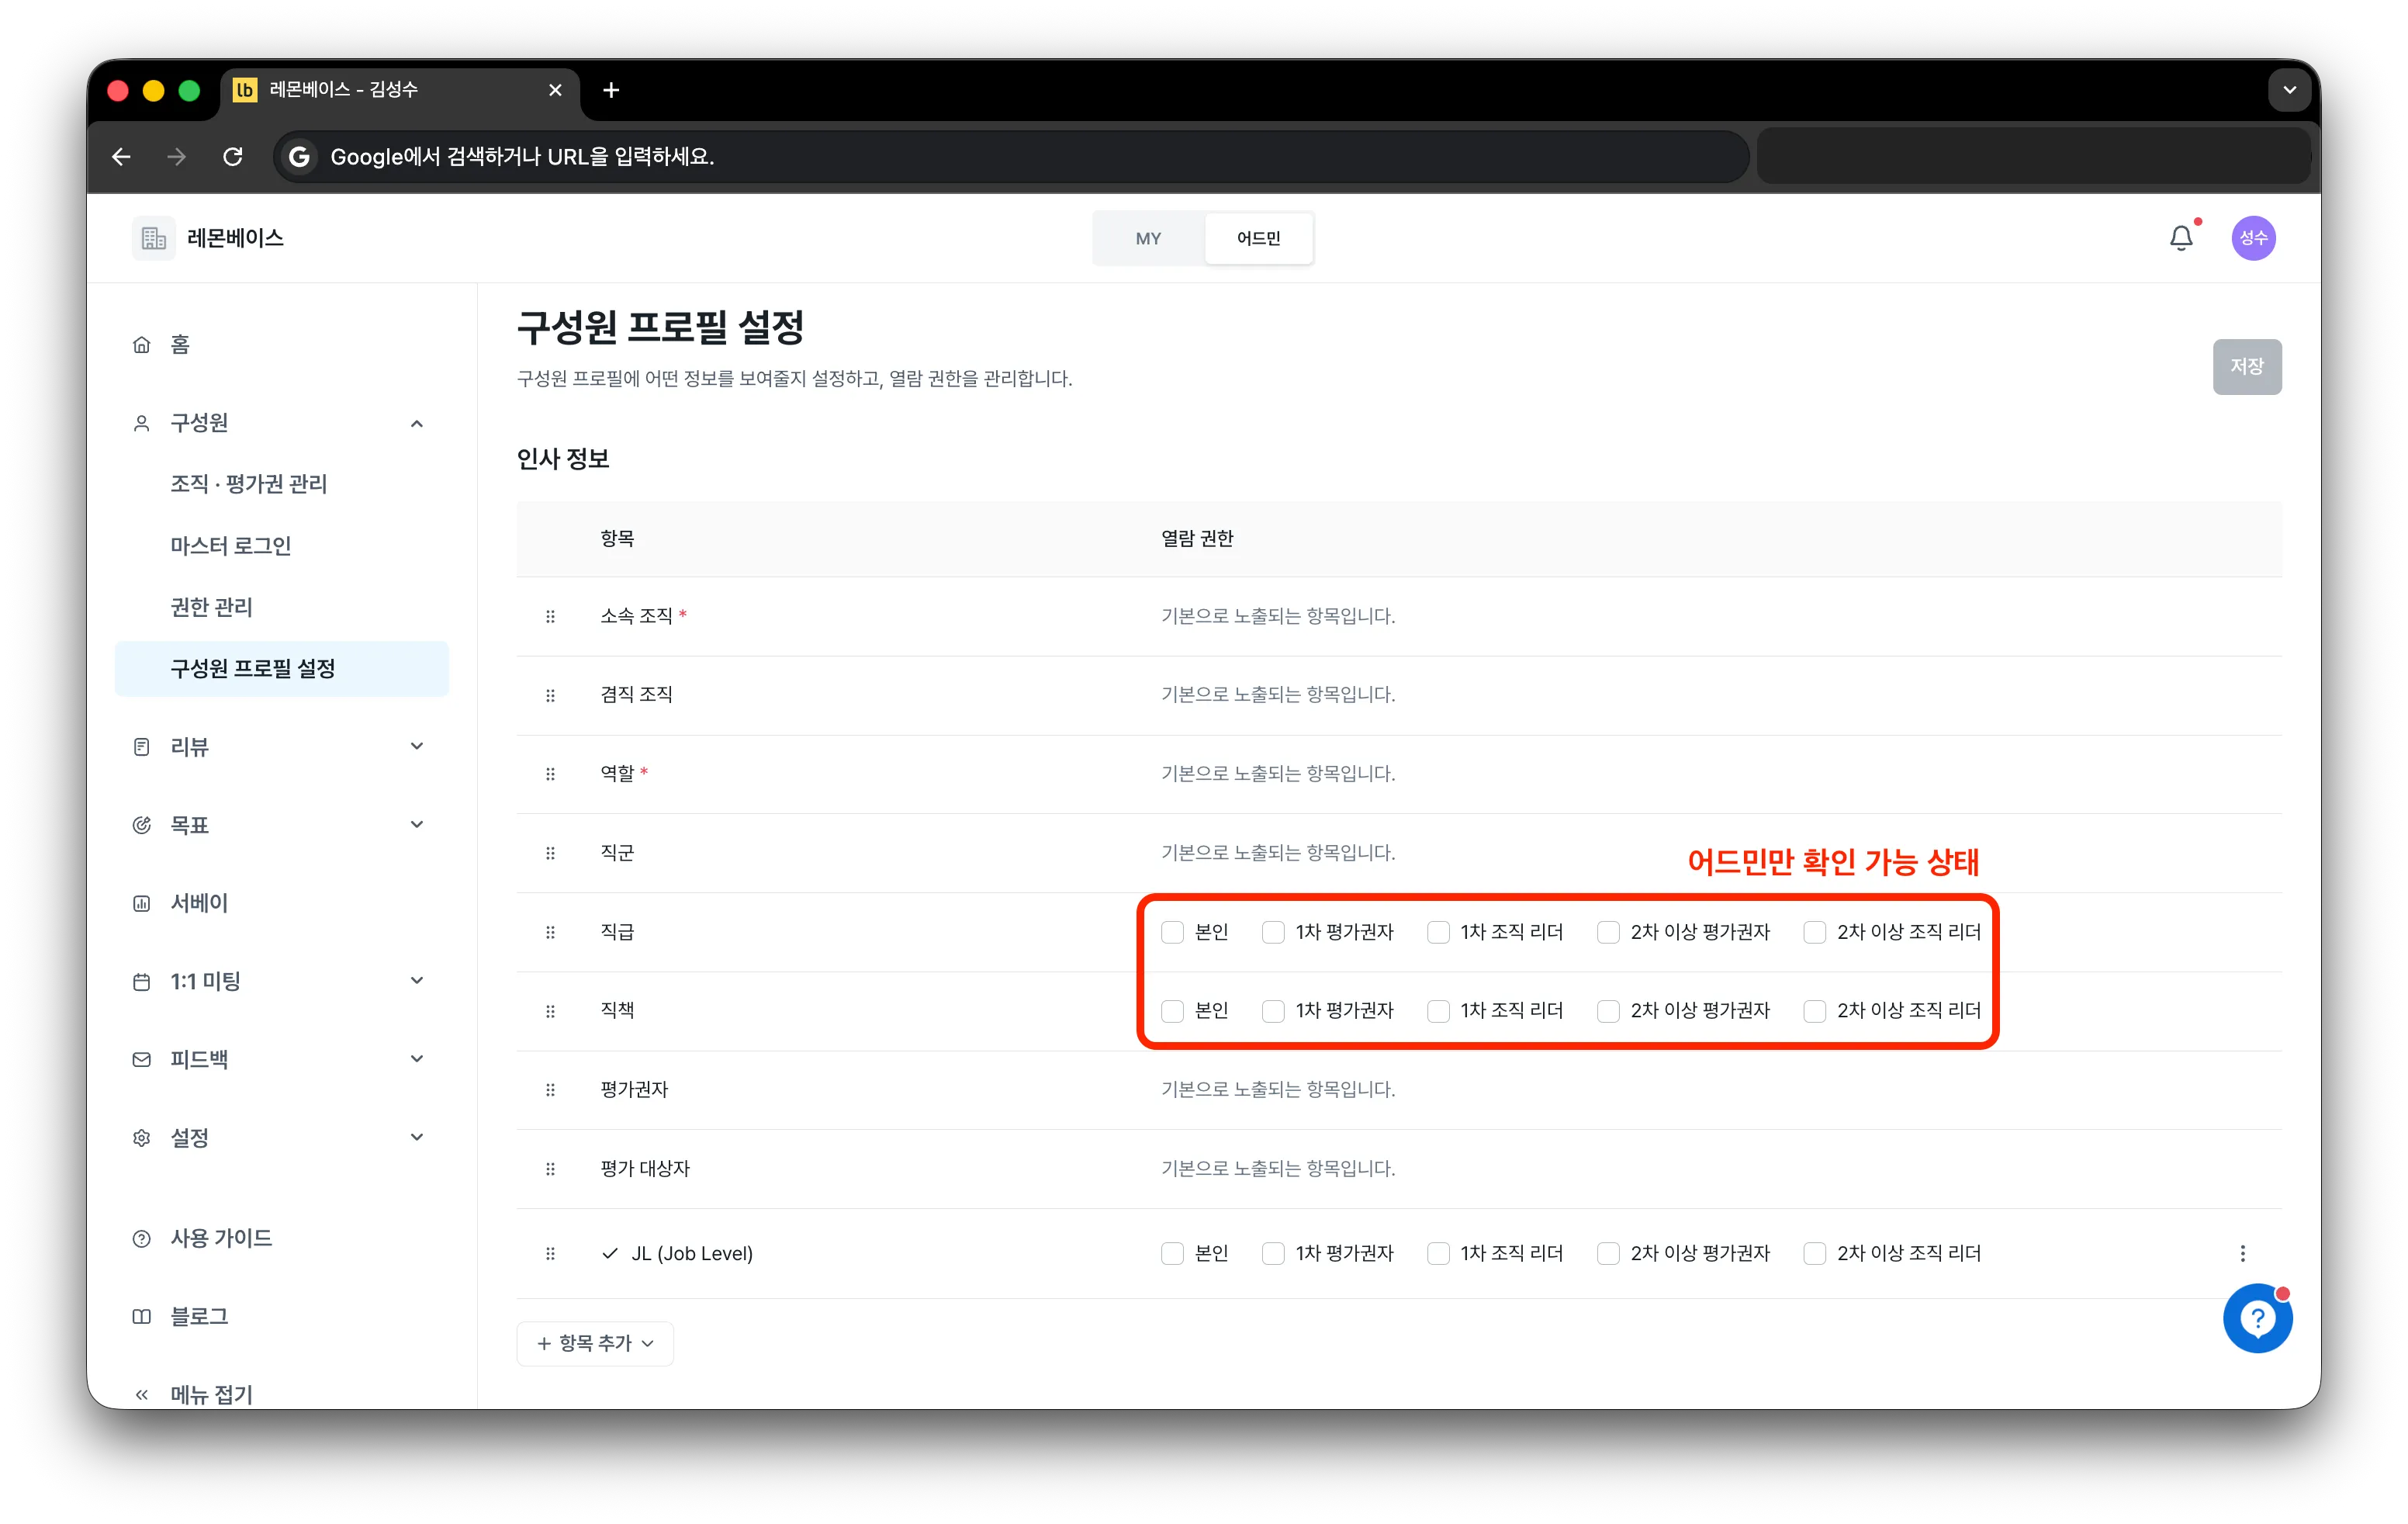The width and height of the screenshot is (2408, 1524).
Task: Collapse the 구성원 sidebar section
Action: click(417, 424)
